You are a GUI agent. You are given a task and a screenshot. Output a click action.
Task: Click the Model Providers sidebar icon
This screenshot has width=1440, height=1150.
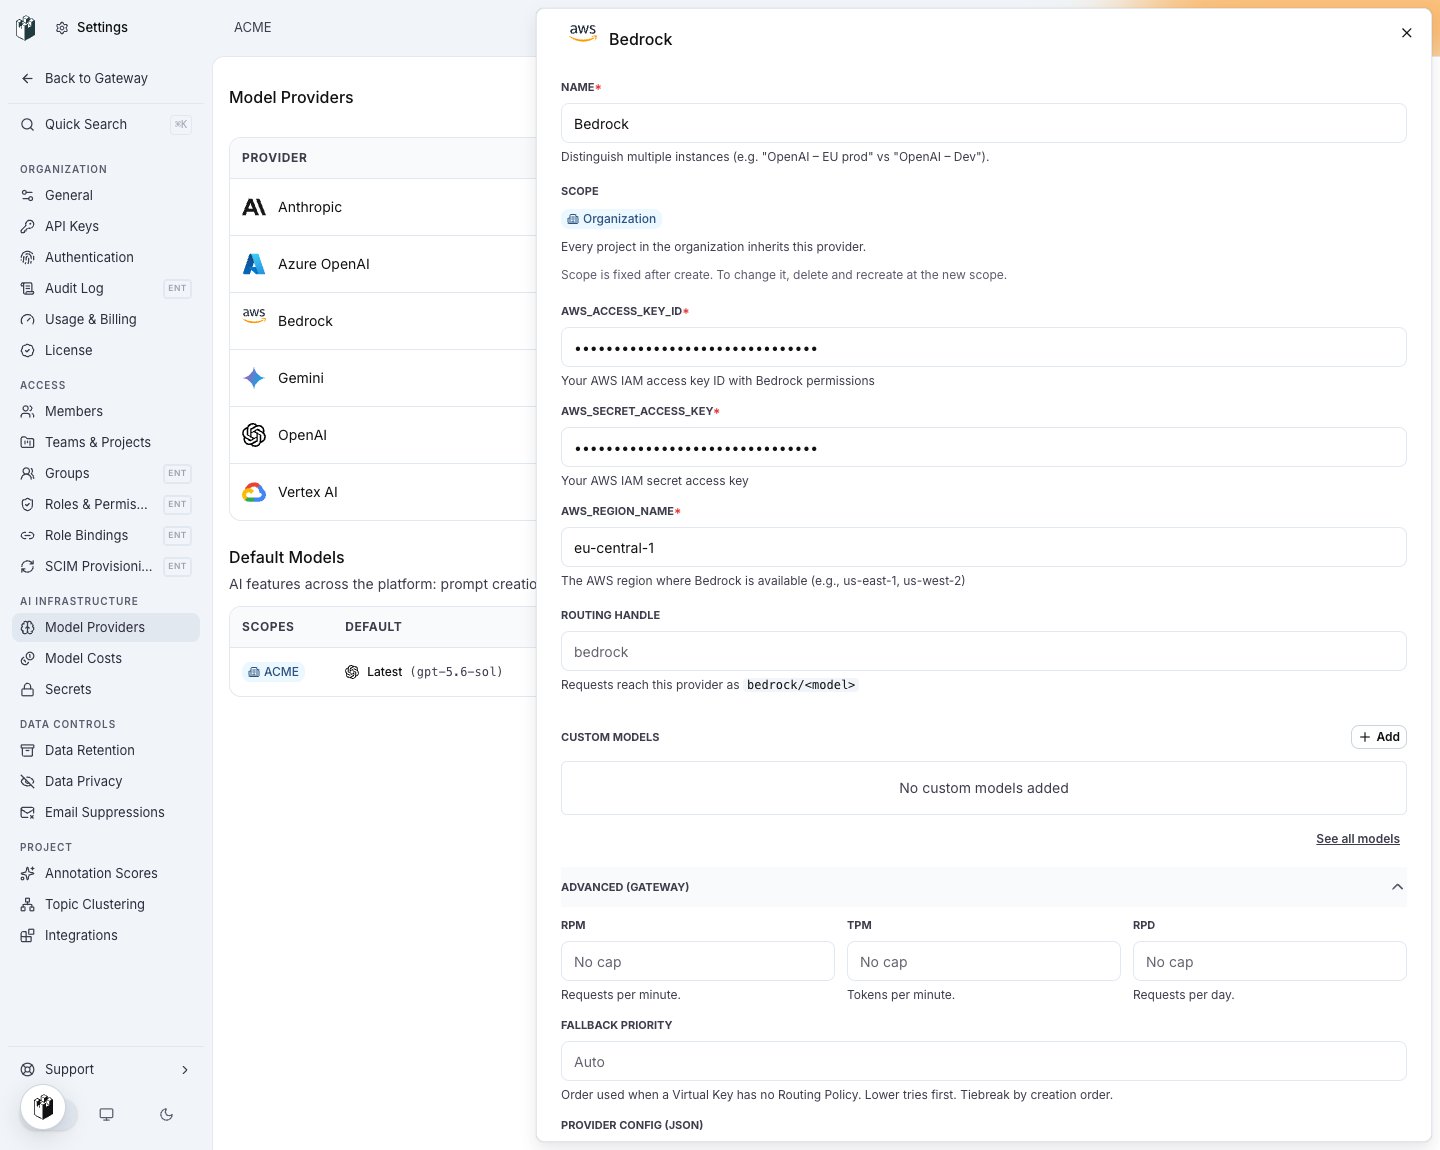[x=28, y=627]
